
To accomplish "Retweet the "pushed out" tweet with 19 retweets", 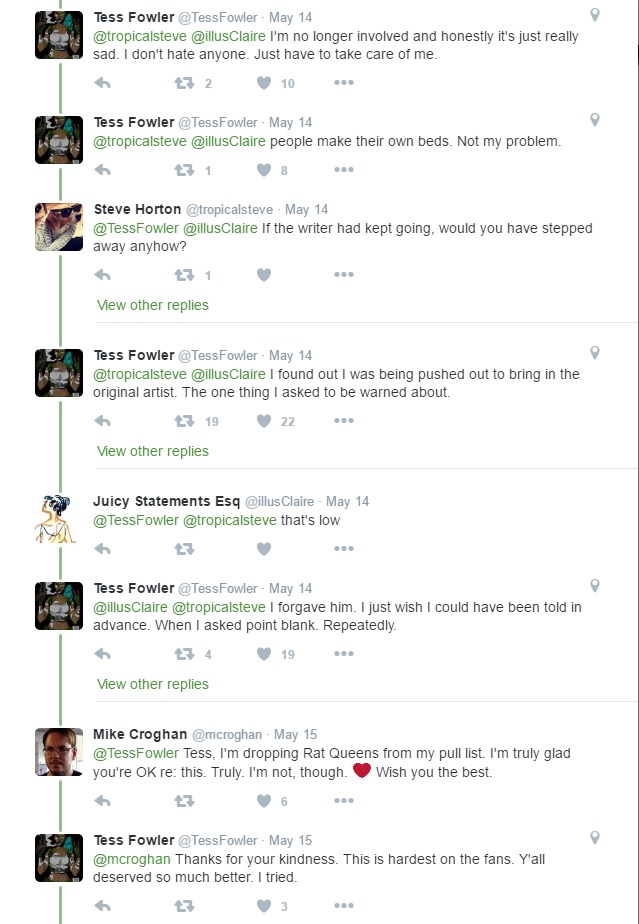I will (x=184, y=421).
